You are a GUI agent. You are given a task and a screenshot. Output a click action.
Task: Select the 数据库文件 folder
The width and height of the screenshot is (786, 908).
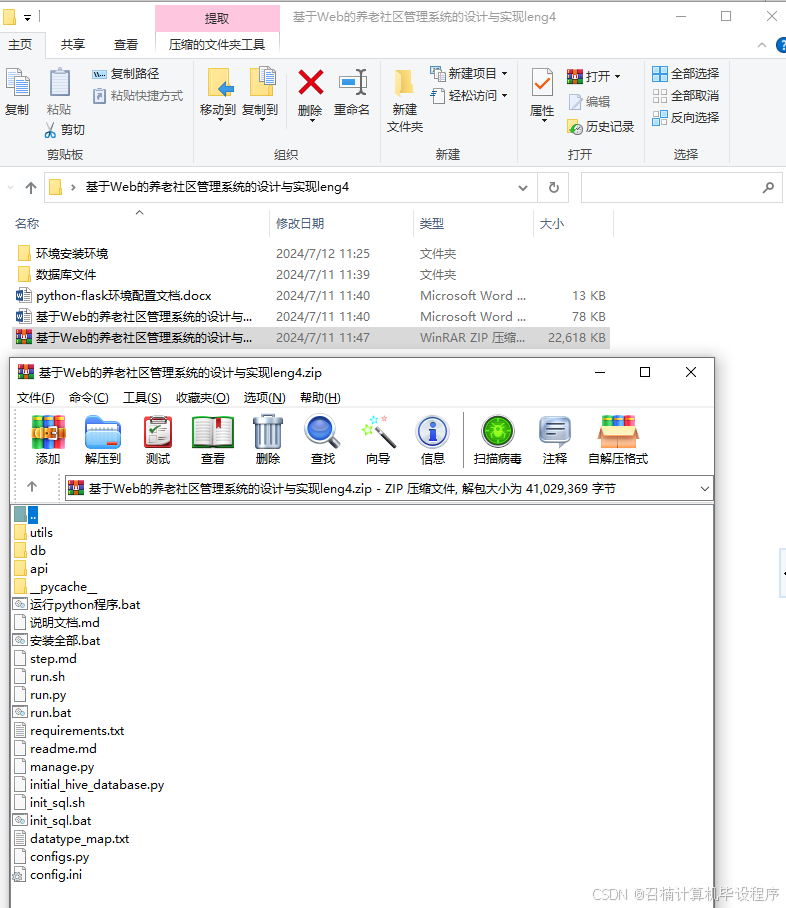(x=310, y=274)
